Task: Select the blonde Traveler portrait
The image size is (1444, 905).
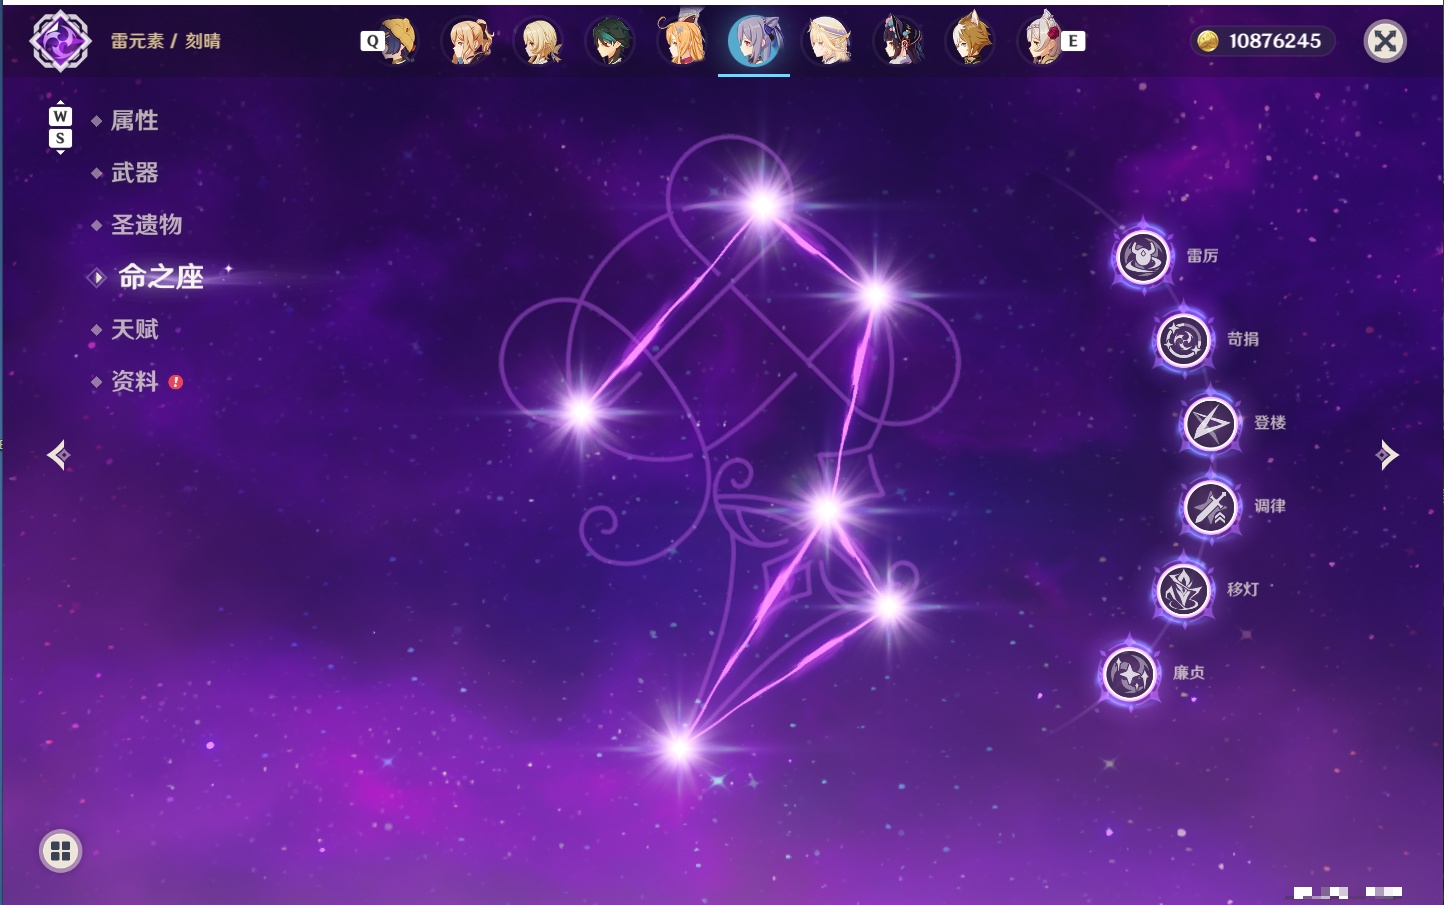Action: coord(540,41)
